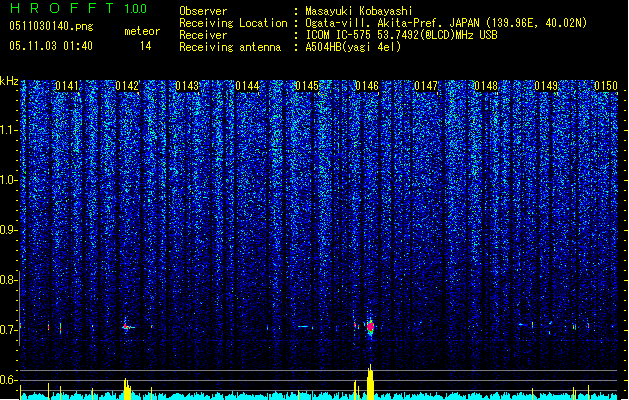Click the version number 1.00
The width and height of the screenshot is (629, 400).
pyautogui.click(x=135, y=9)
